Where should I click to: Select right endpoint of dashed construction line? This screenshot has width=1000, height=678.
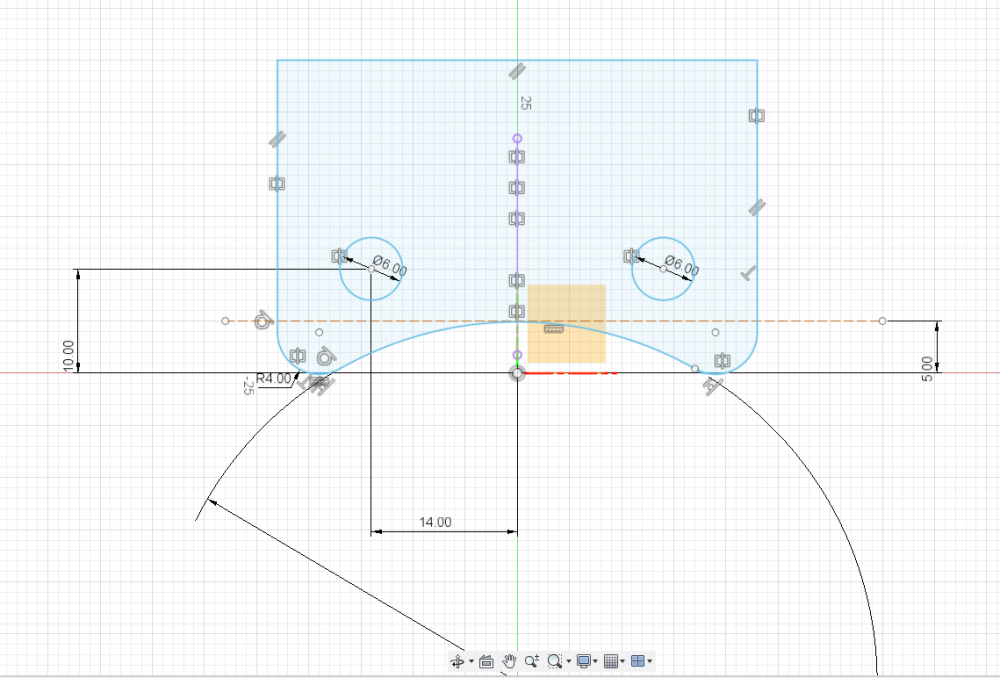[x=883, y=321]
